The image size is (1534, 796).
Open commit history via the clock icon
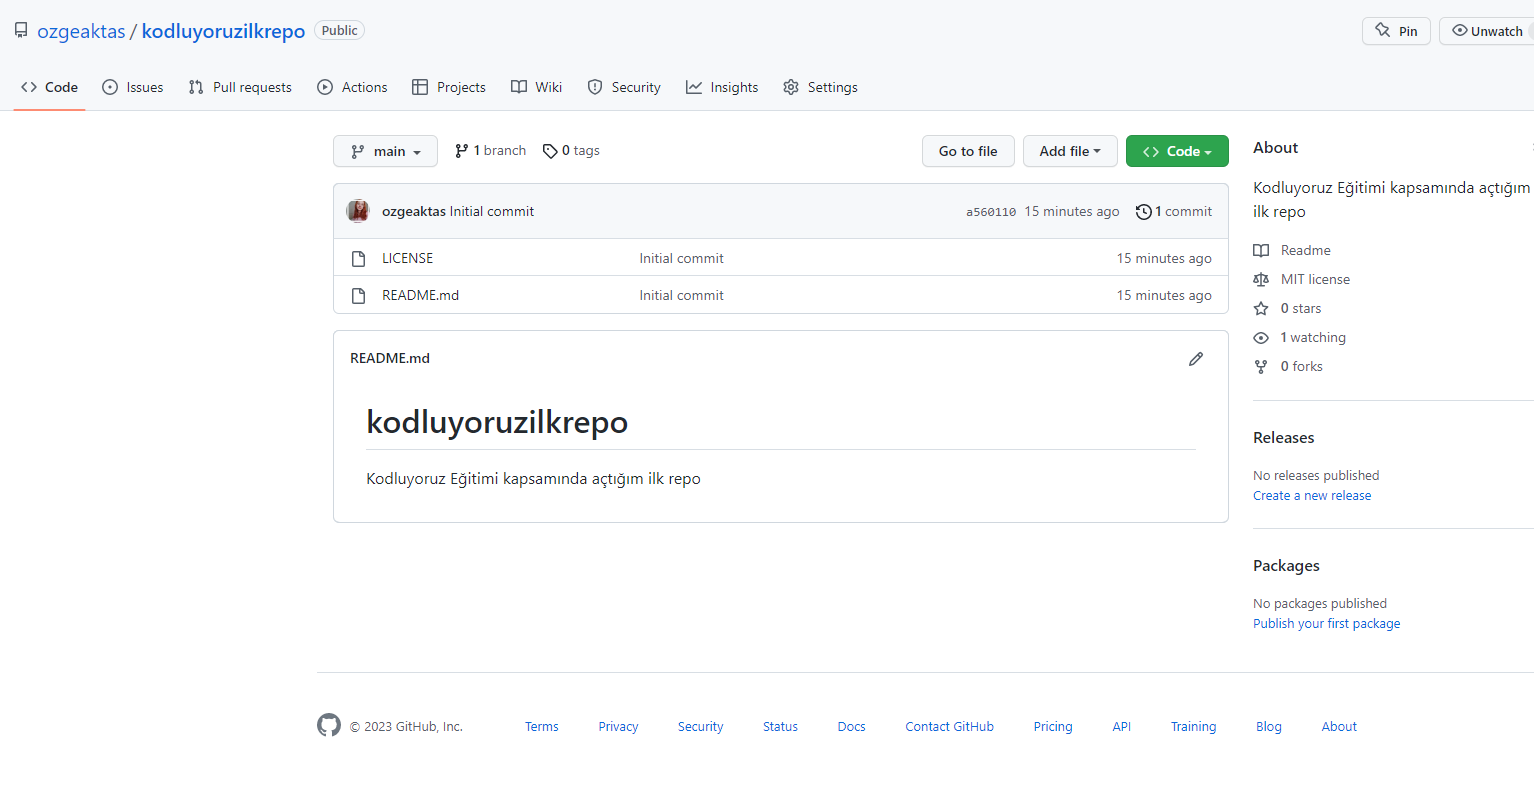coord(1143,211)
